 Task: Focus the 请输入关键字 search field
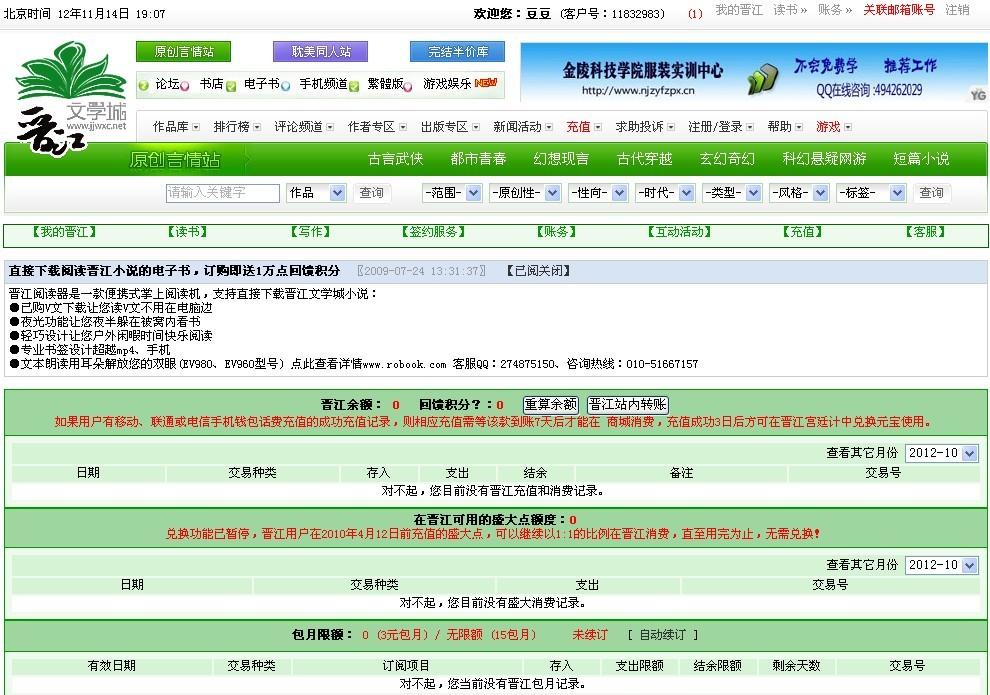[222, 193]
